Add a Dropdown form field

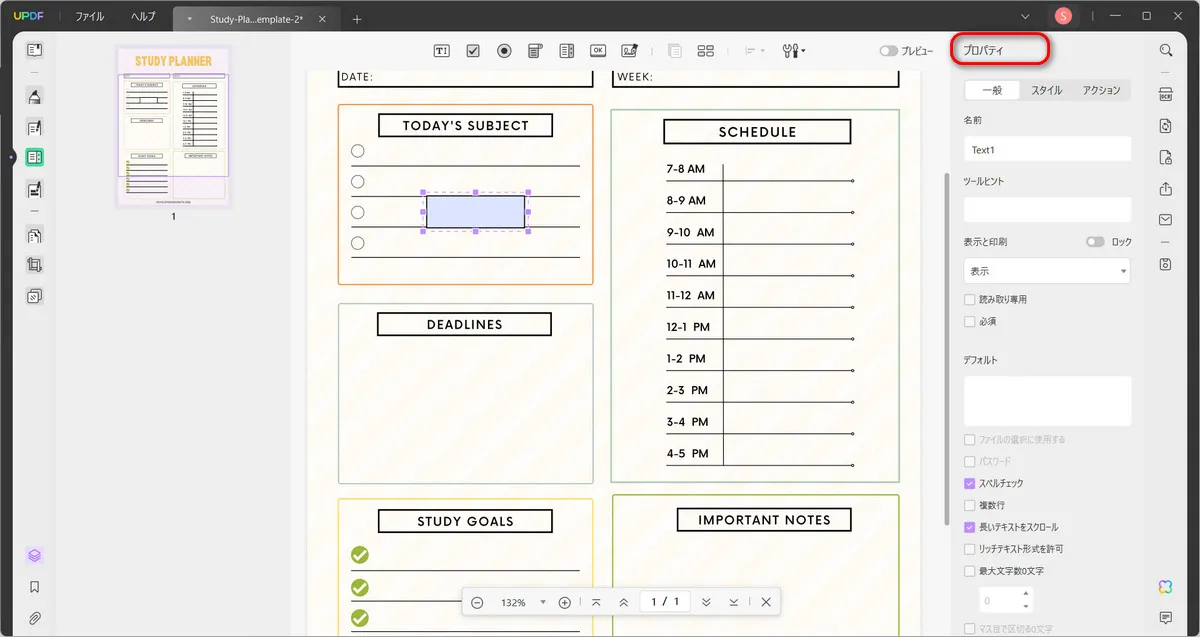tap(535, 51)
